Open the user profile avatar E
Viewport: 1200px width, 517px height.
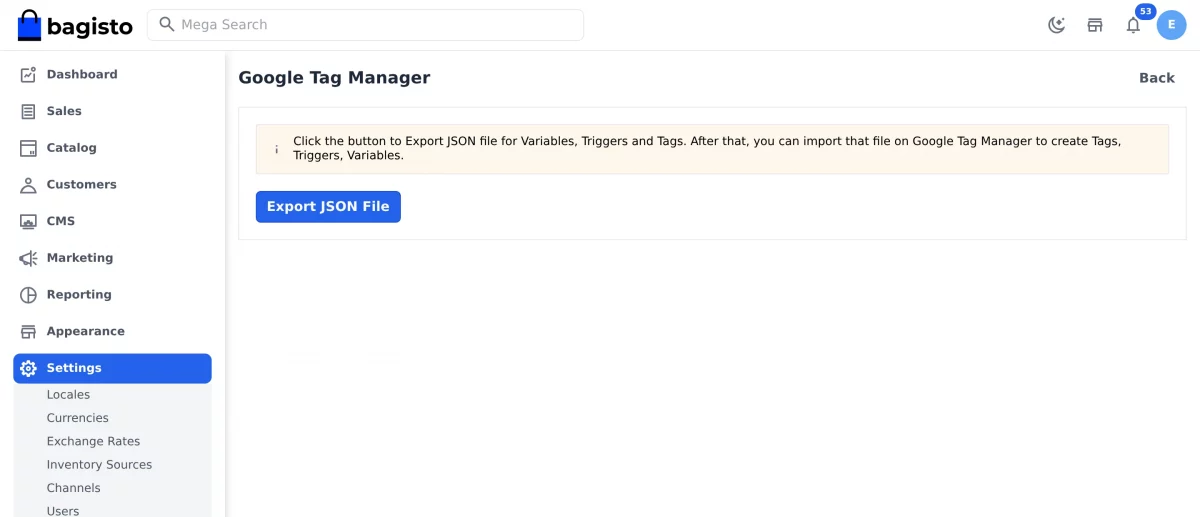[1172, 25]
